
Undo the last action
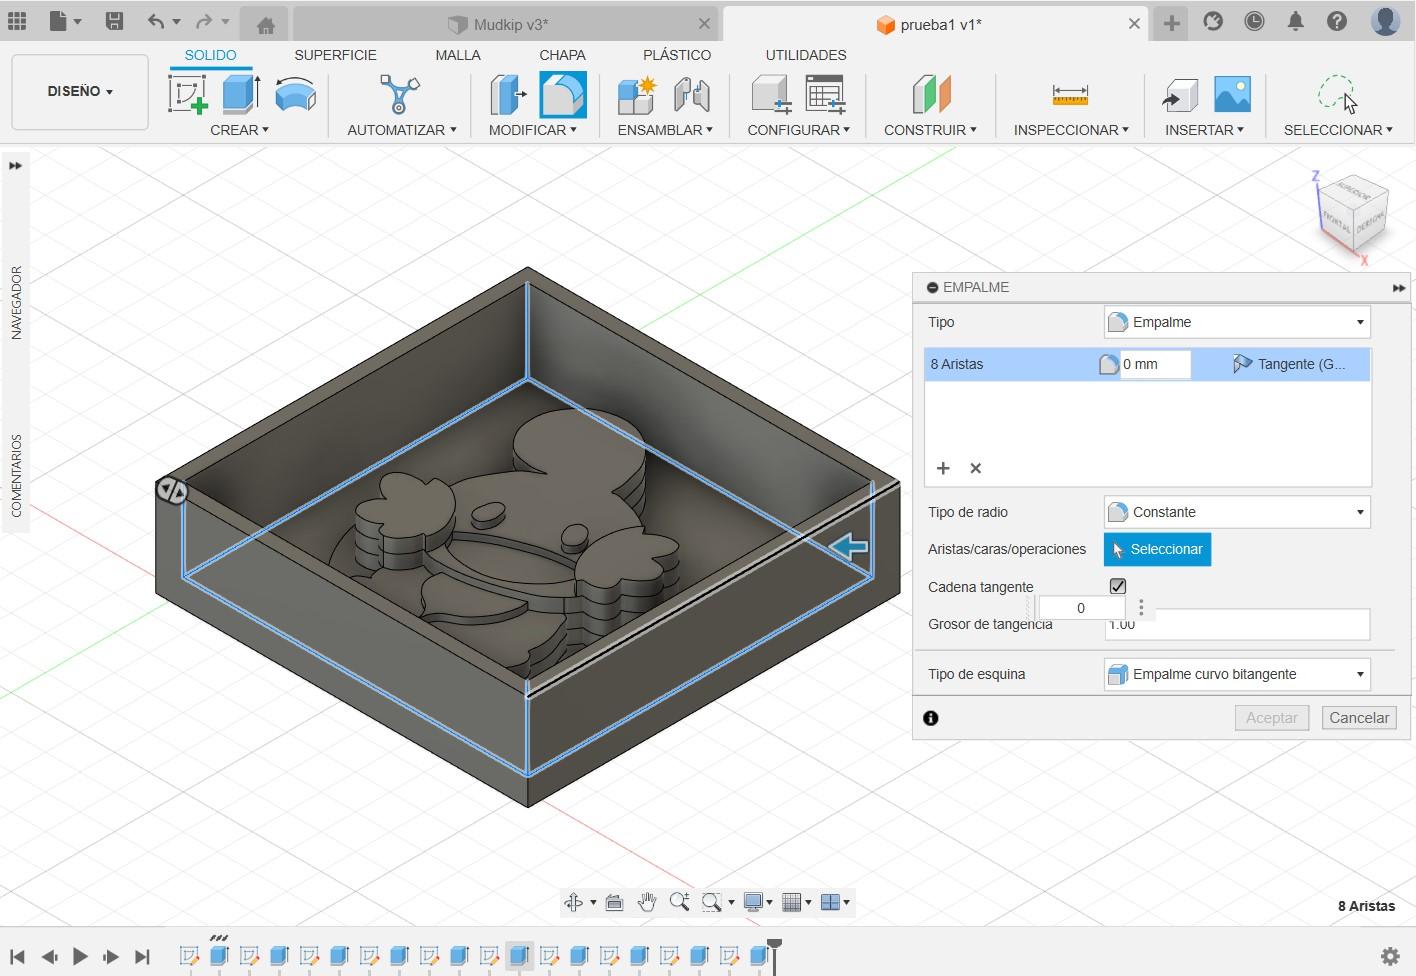pyautogui.click(x=155, y=21)
